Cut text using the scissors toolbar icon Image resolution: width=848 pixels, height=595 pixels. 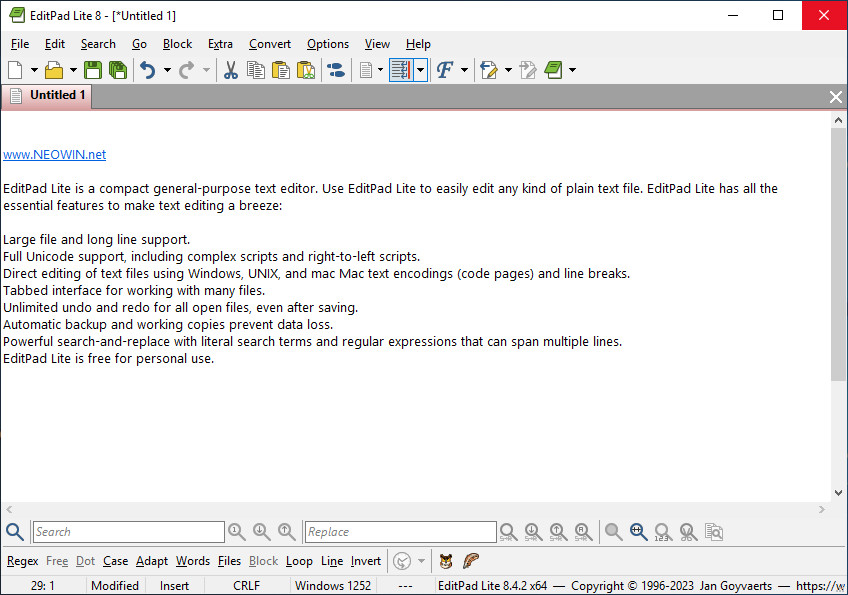pos(230,70)
